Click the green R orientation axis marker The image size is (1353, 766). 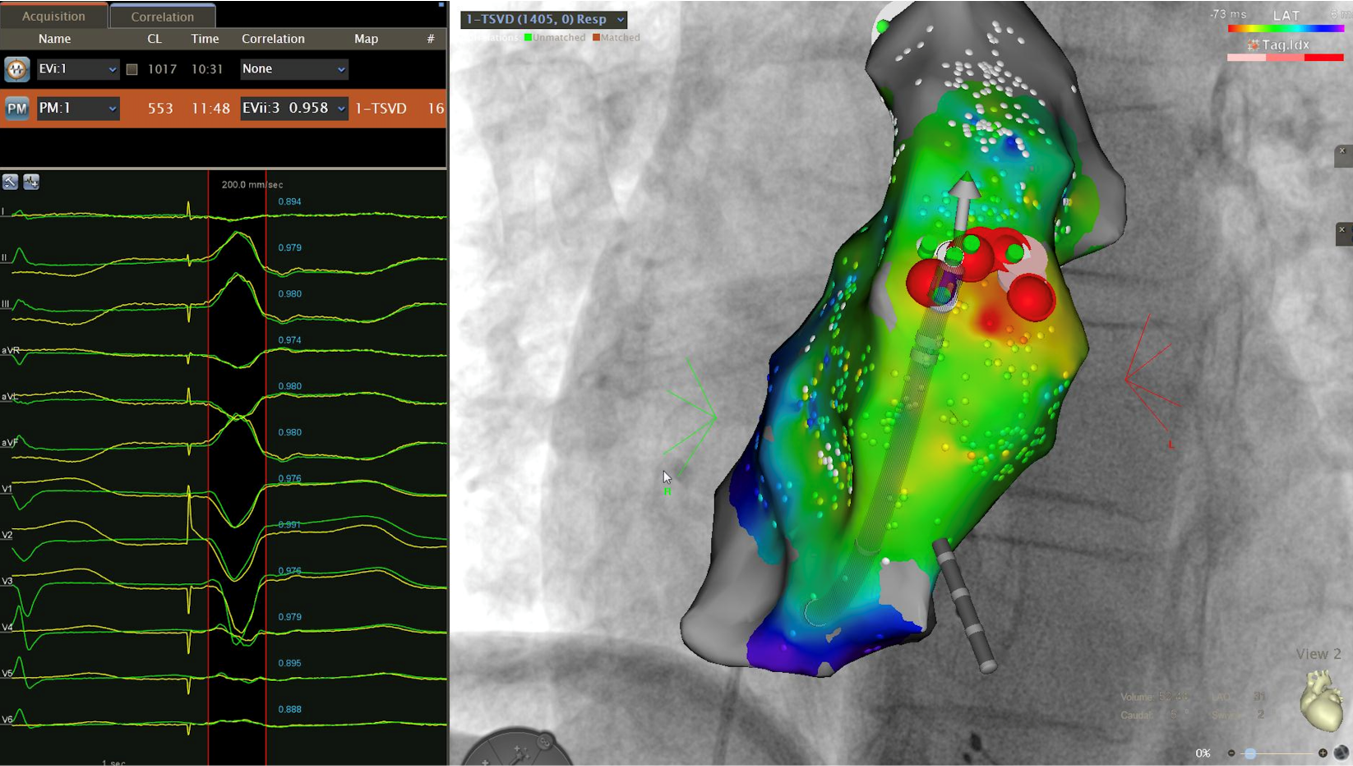click(667, 491)
